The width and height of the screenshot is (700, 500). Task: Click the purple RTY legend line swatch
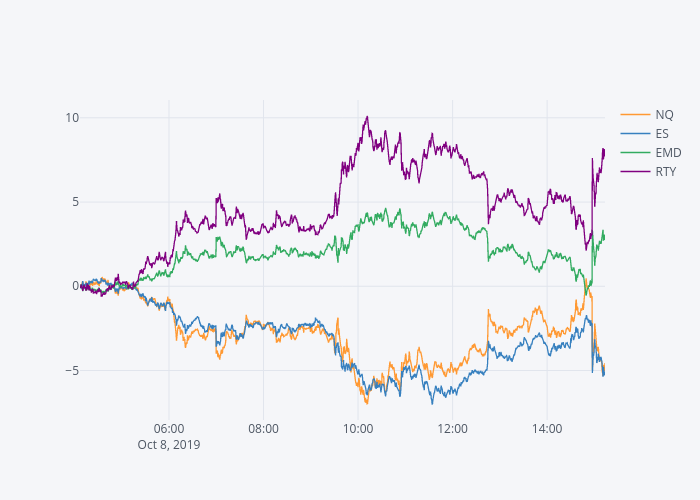[x=635, y=171]
